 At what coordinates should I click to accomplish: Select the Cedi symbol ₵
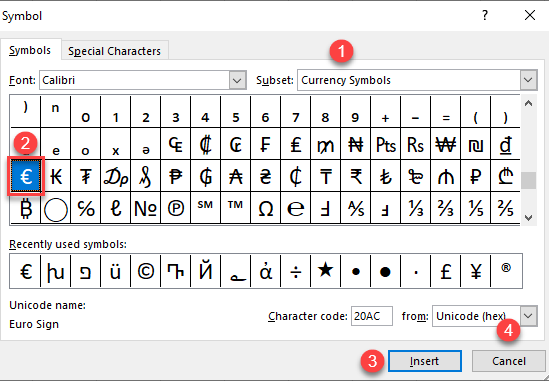tap(296, 176)
